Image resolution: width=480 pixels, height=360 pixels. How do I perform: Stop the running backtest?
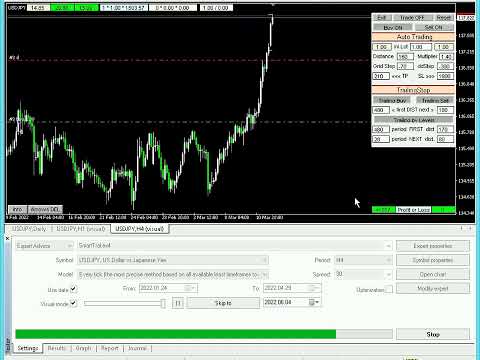pyautogui.click(x=433, y=334)
